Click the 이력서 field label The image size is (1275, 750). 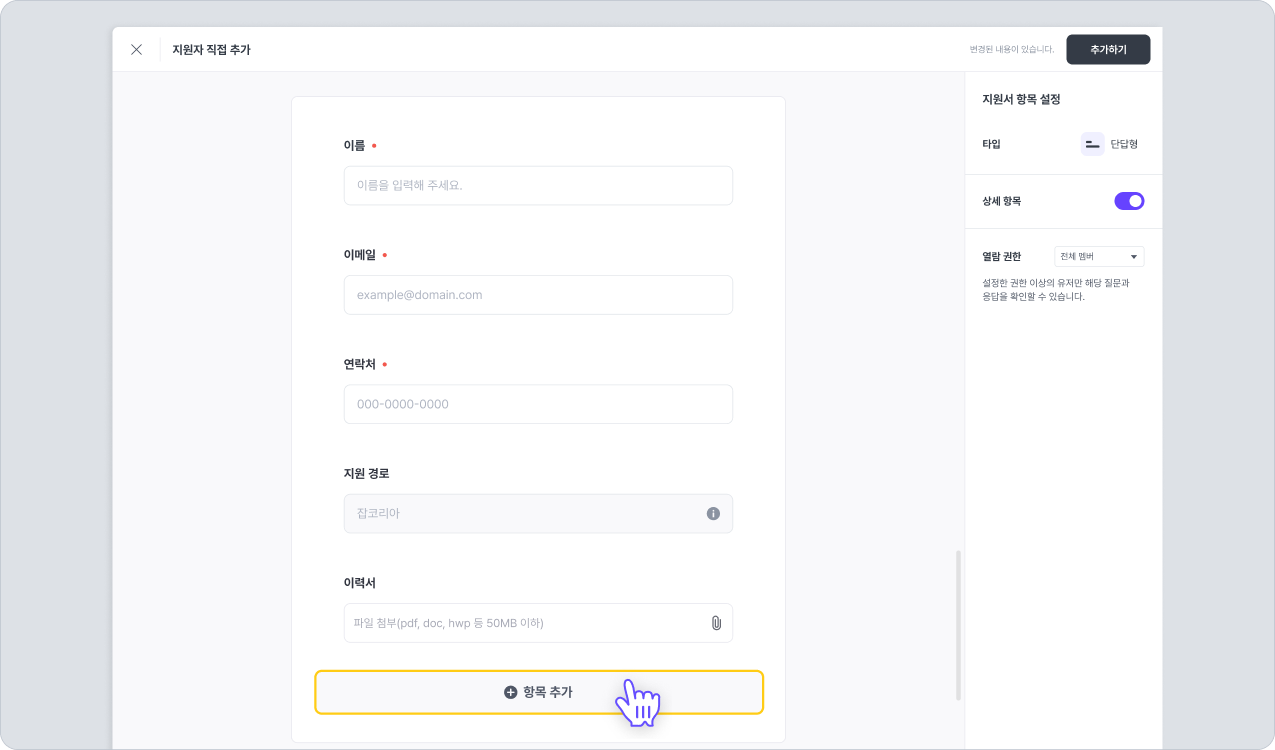[x=360, y=582]
